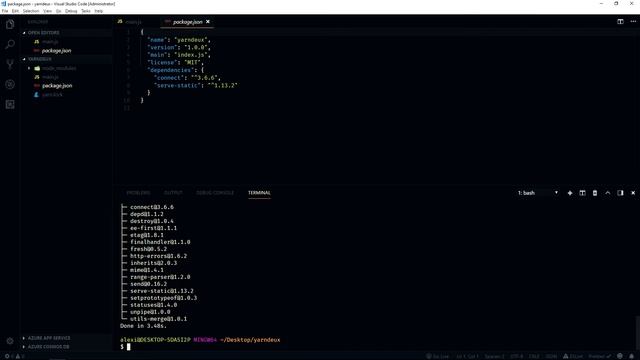640x360 pixels.
Task: Move the panel to the right side
Action: pyautogui.click(x=620, y=193)
